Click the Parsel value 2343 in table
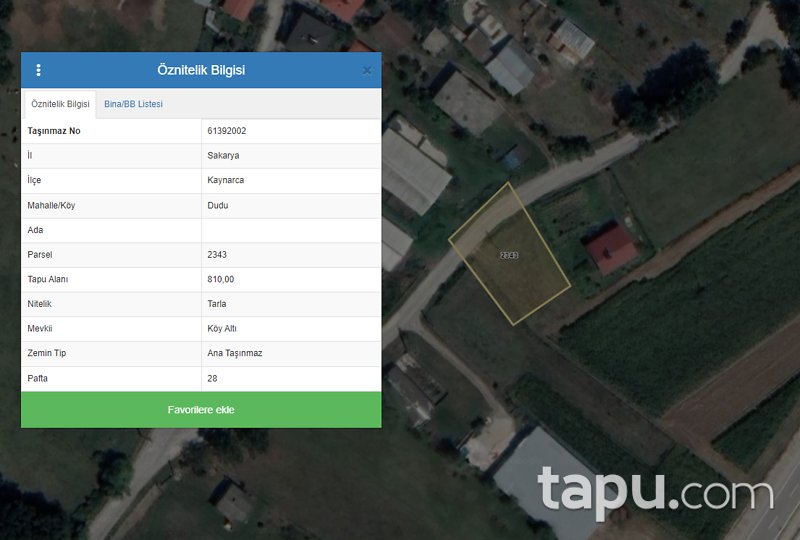Viewport: 800px width, 540px height. coord(217,255)
